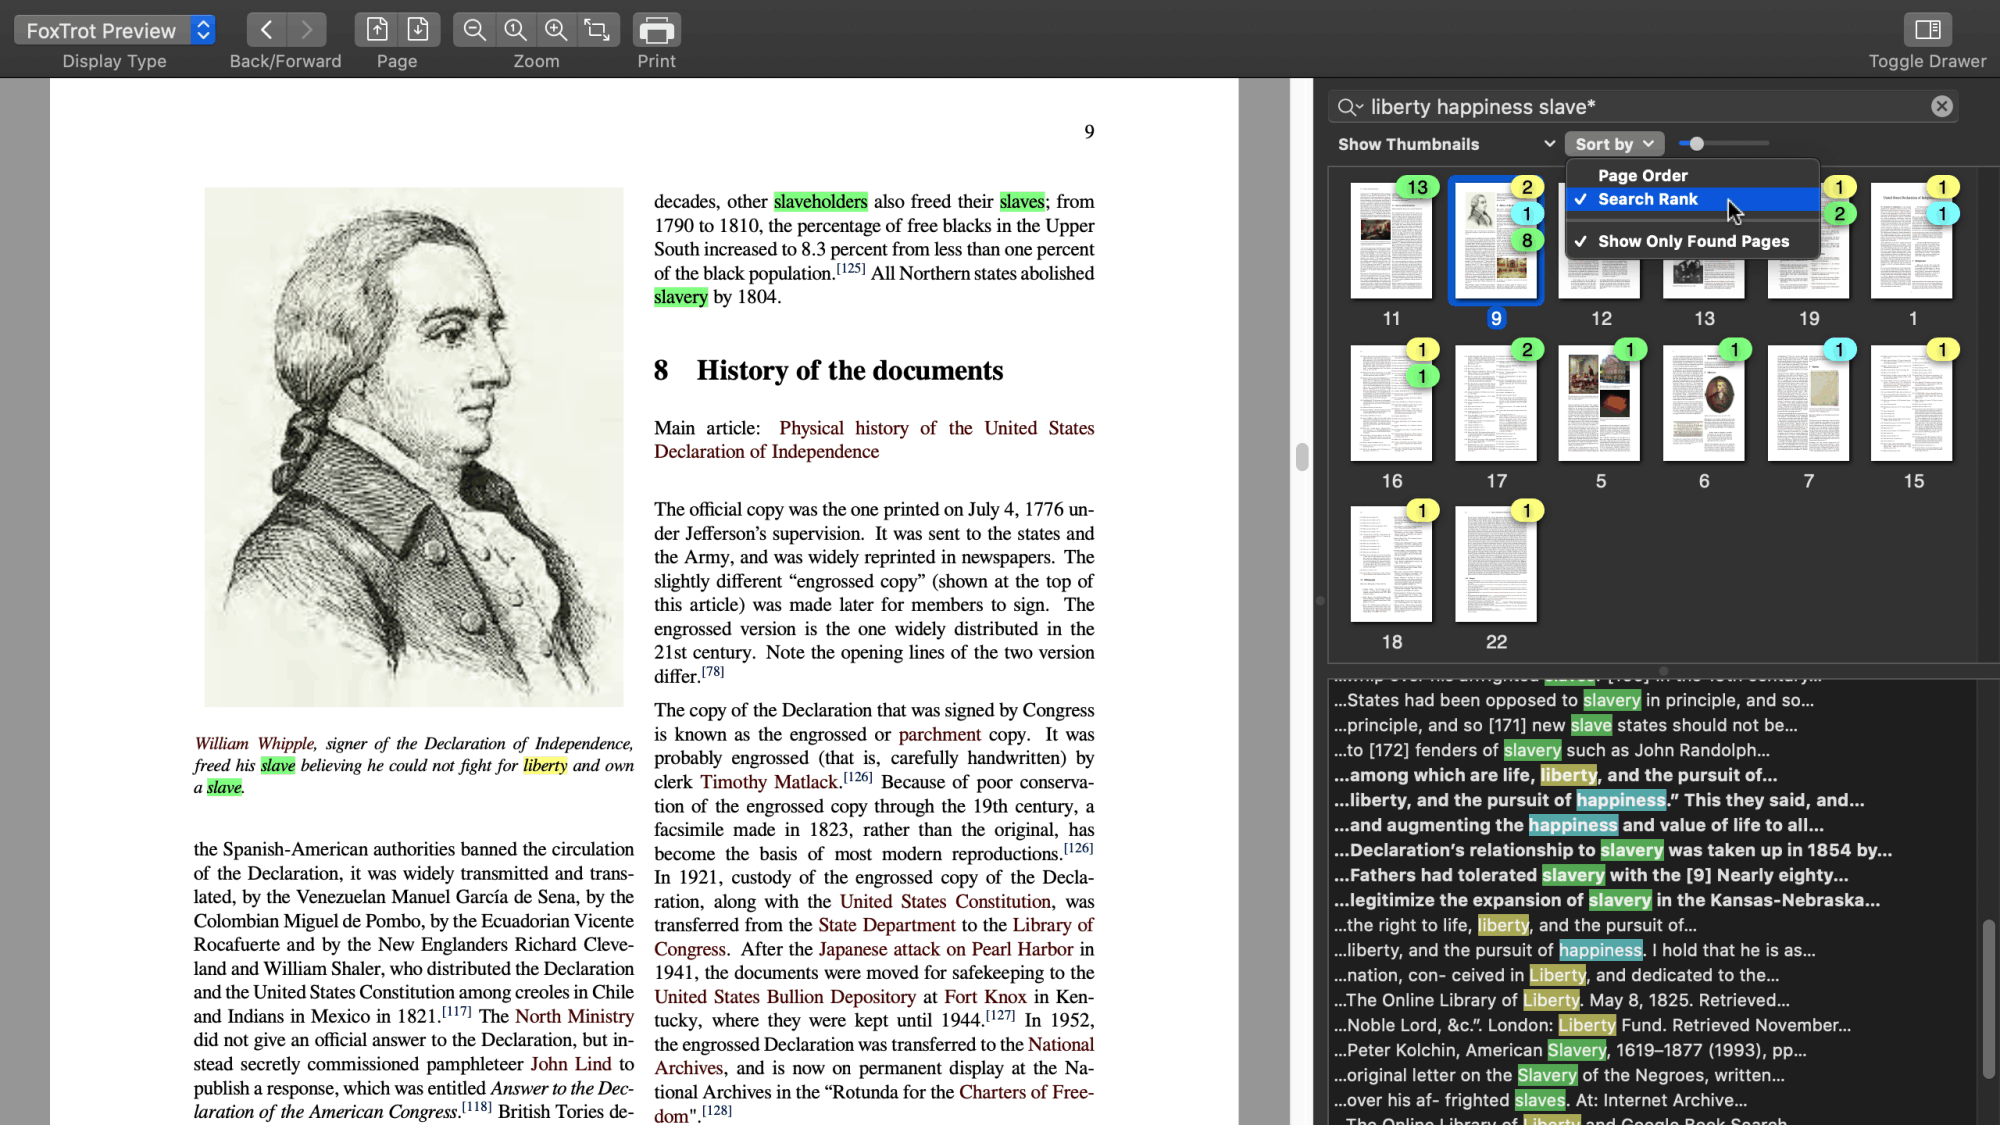This screenshot has height=1125, width=2000.
Task: Open page 6 thumbnail
Action: [x=1704, y=403]
